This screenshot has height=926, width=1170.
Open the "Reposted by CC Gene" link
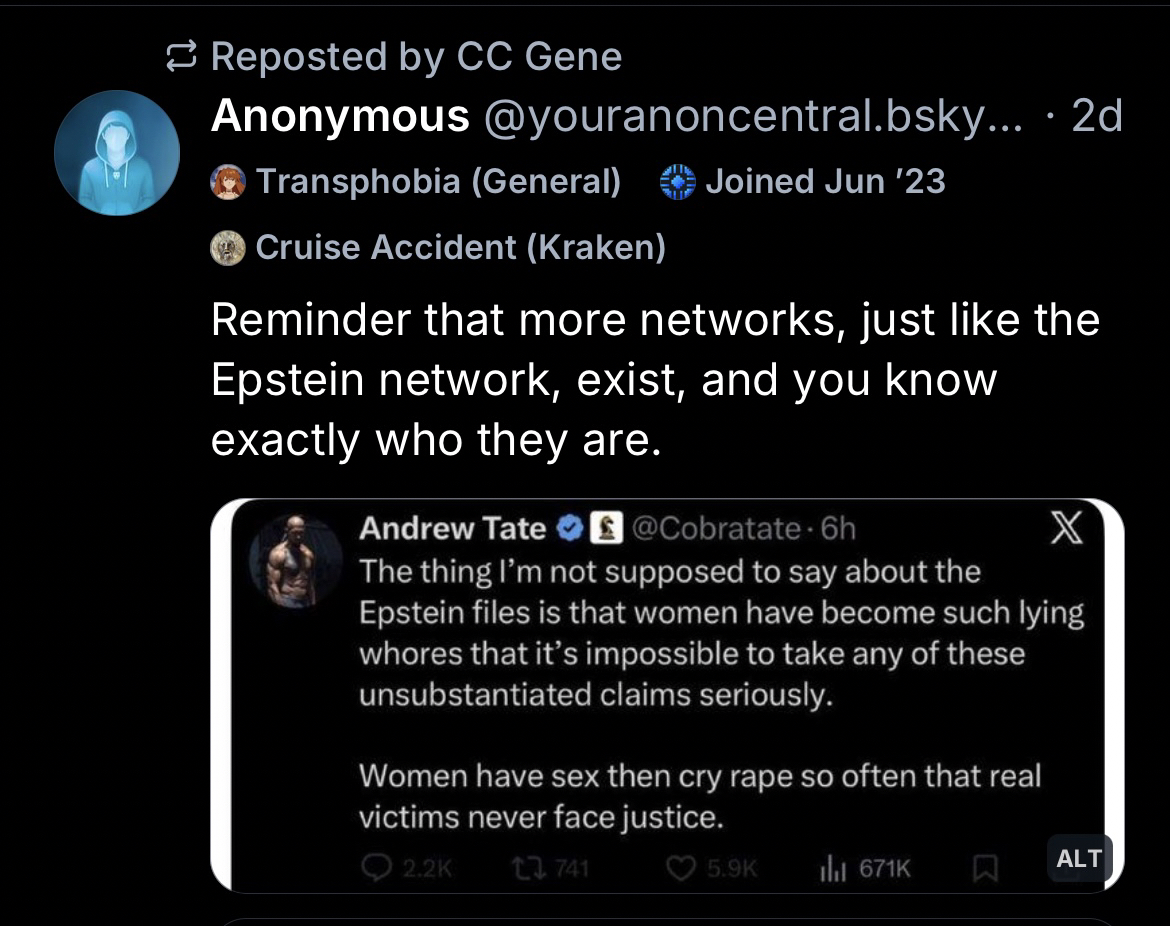point(416,58)
